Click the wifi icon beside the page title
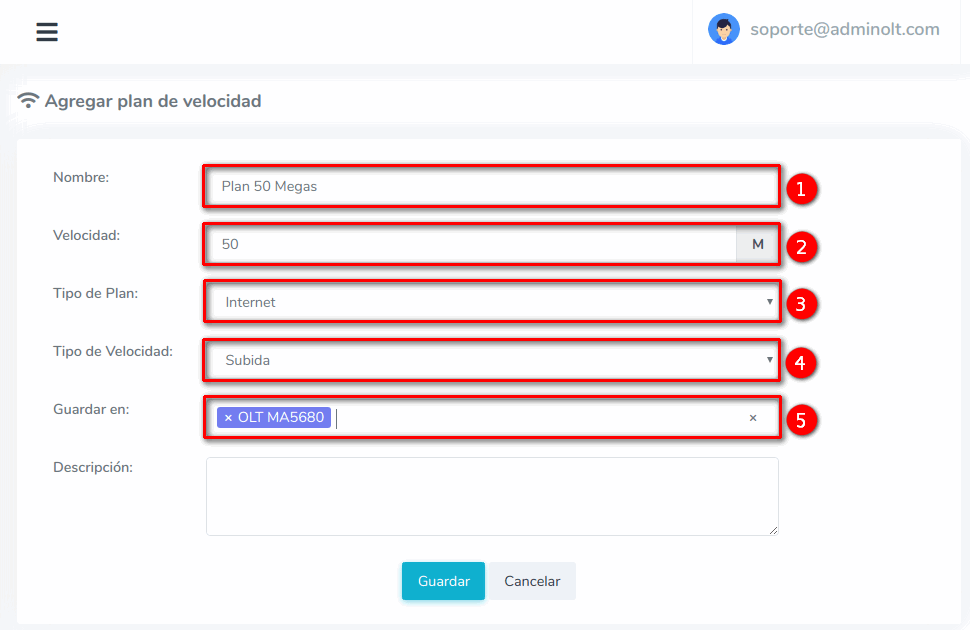The width and height of the screenshot is (970, 630). click(28, 101)
